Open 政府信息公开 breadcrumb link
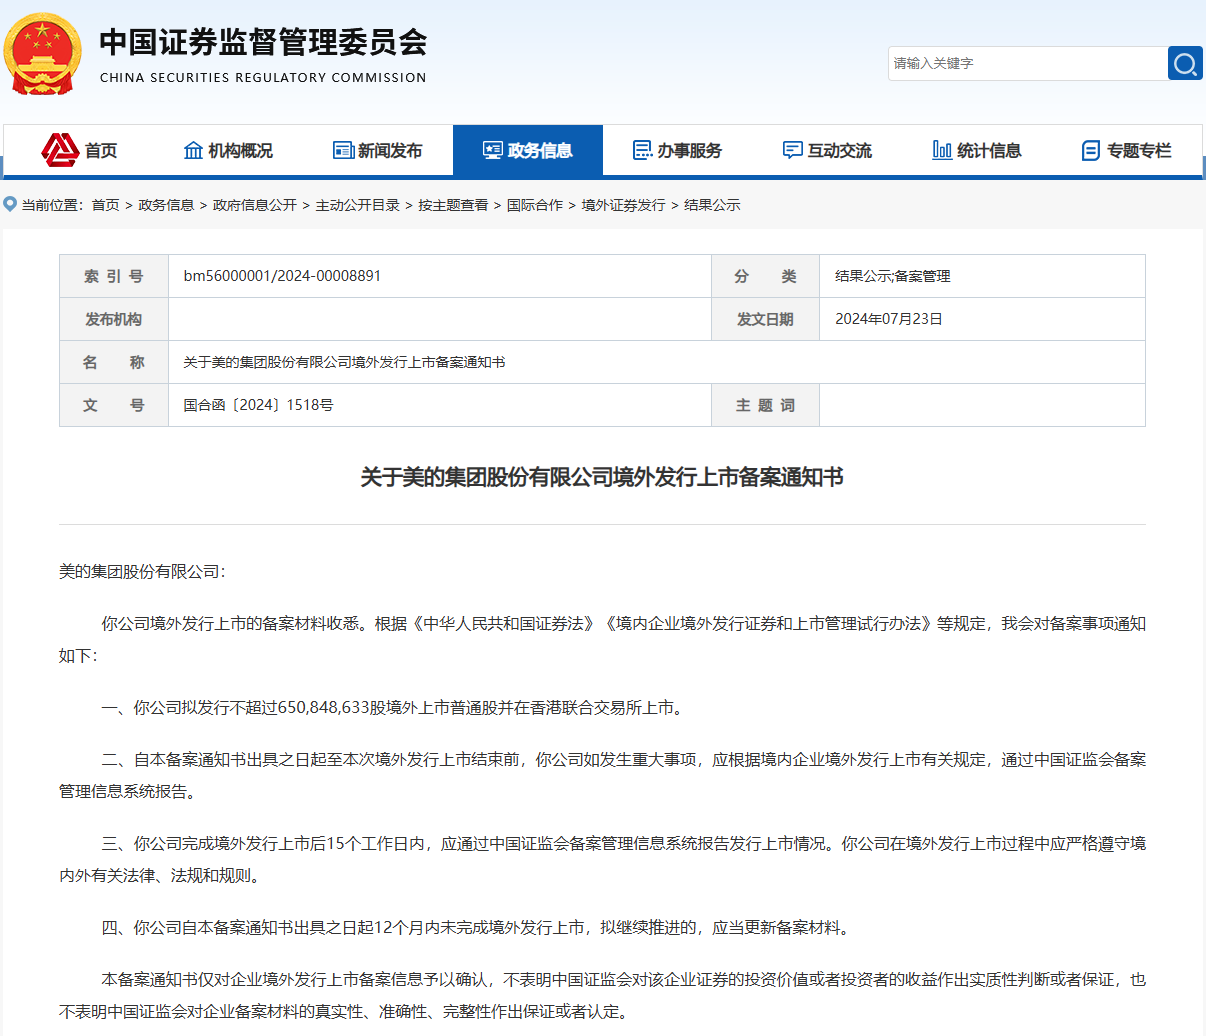 [x=255, y=205]
